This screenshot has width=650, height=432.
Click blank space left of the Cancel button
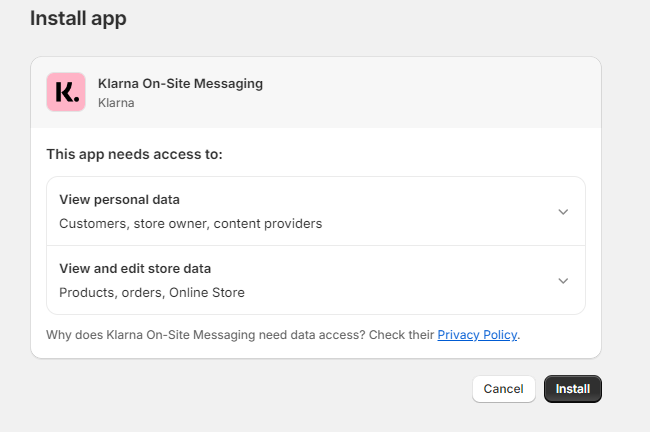coord(300,389)
